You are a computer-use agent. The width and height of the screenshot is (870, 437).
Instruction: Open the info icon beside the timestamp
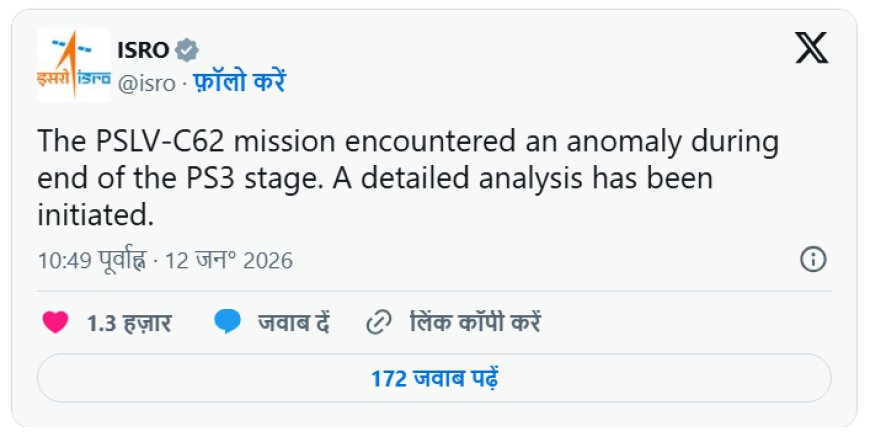(812, 260)
